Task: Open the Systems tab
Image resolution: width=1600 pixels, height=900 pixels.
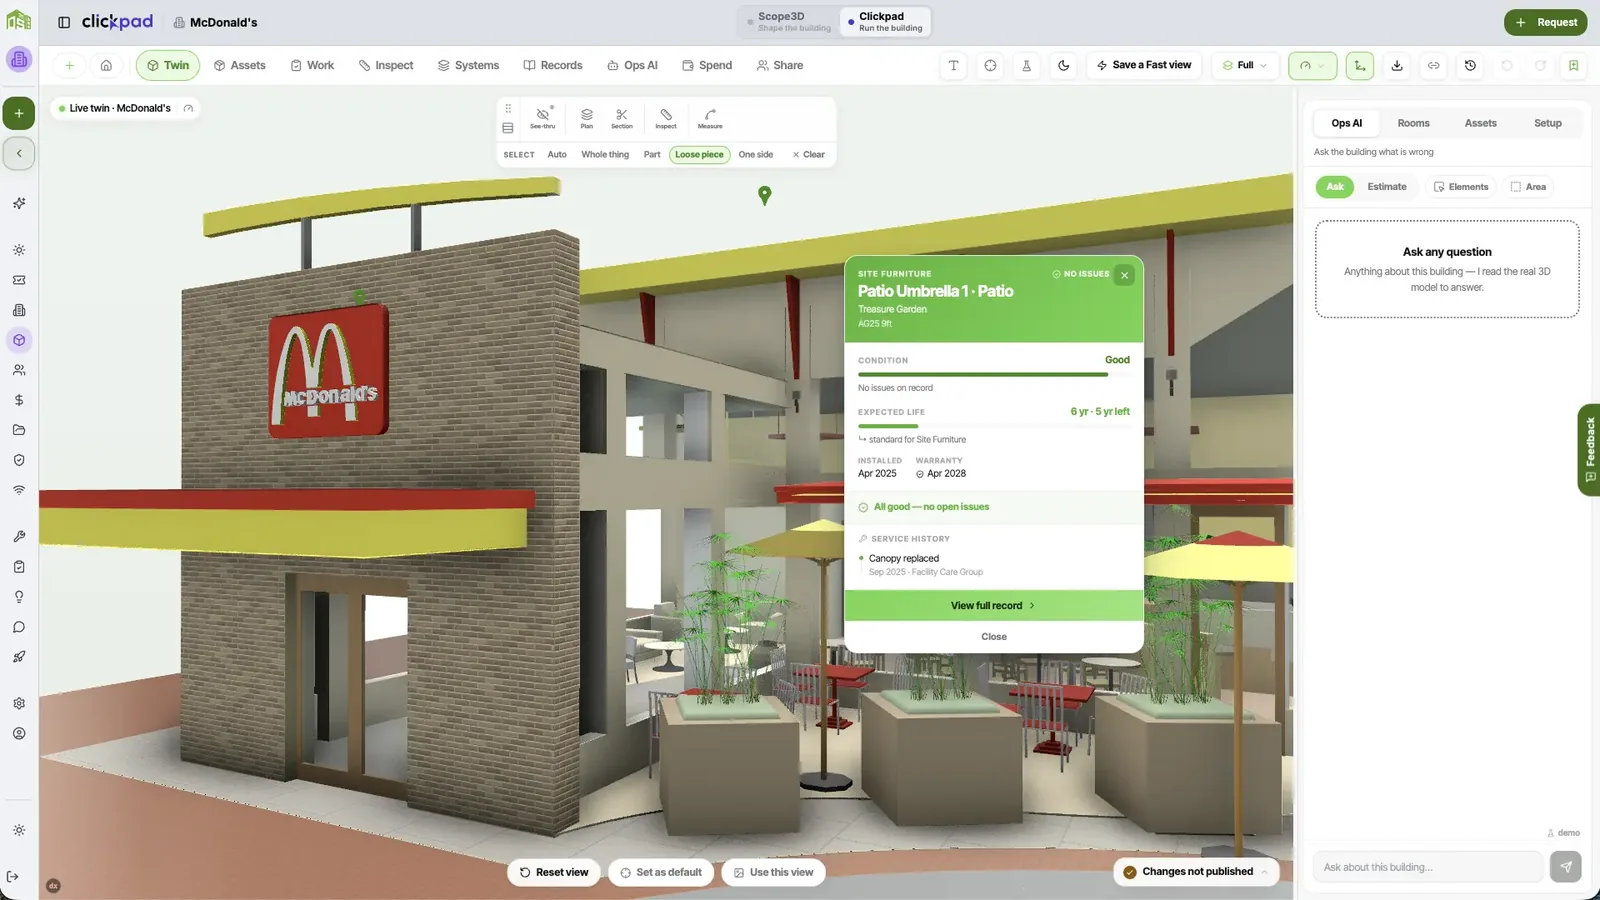Action: coord(468,65)
